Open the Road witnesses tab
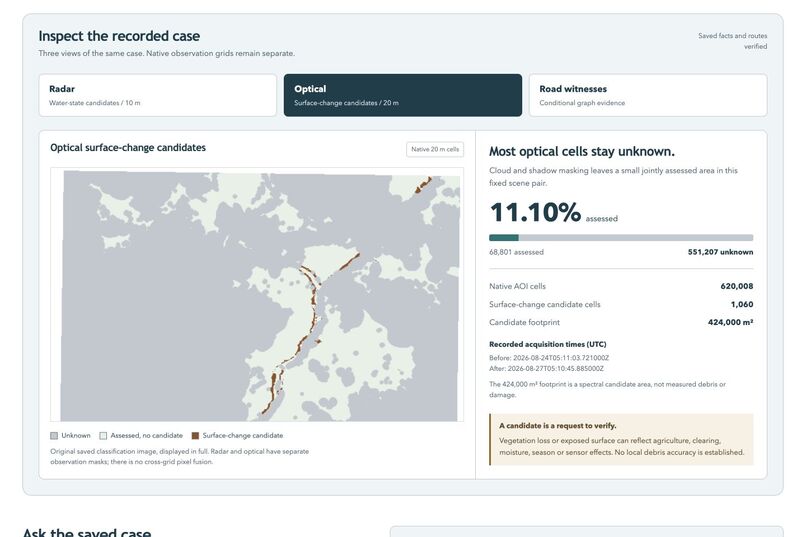The height and width of the screenshot is (537, 806). pos(648,95)
